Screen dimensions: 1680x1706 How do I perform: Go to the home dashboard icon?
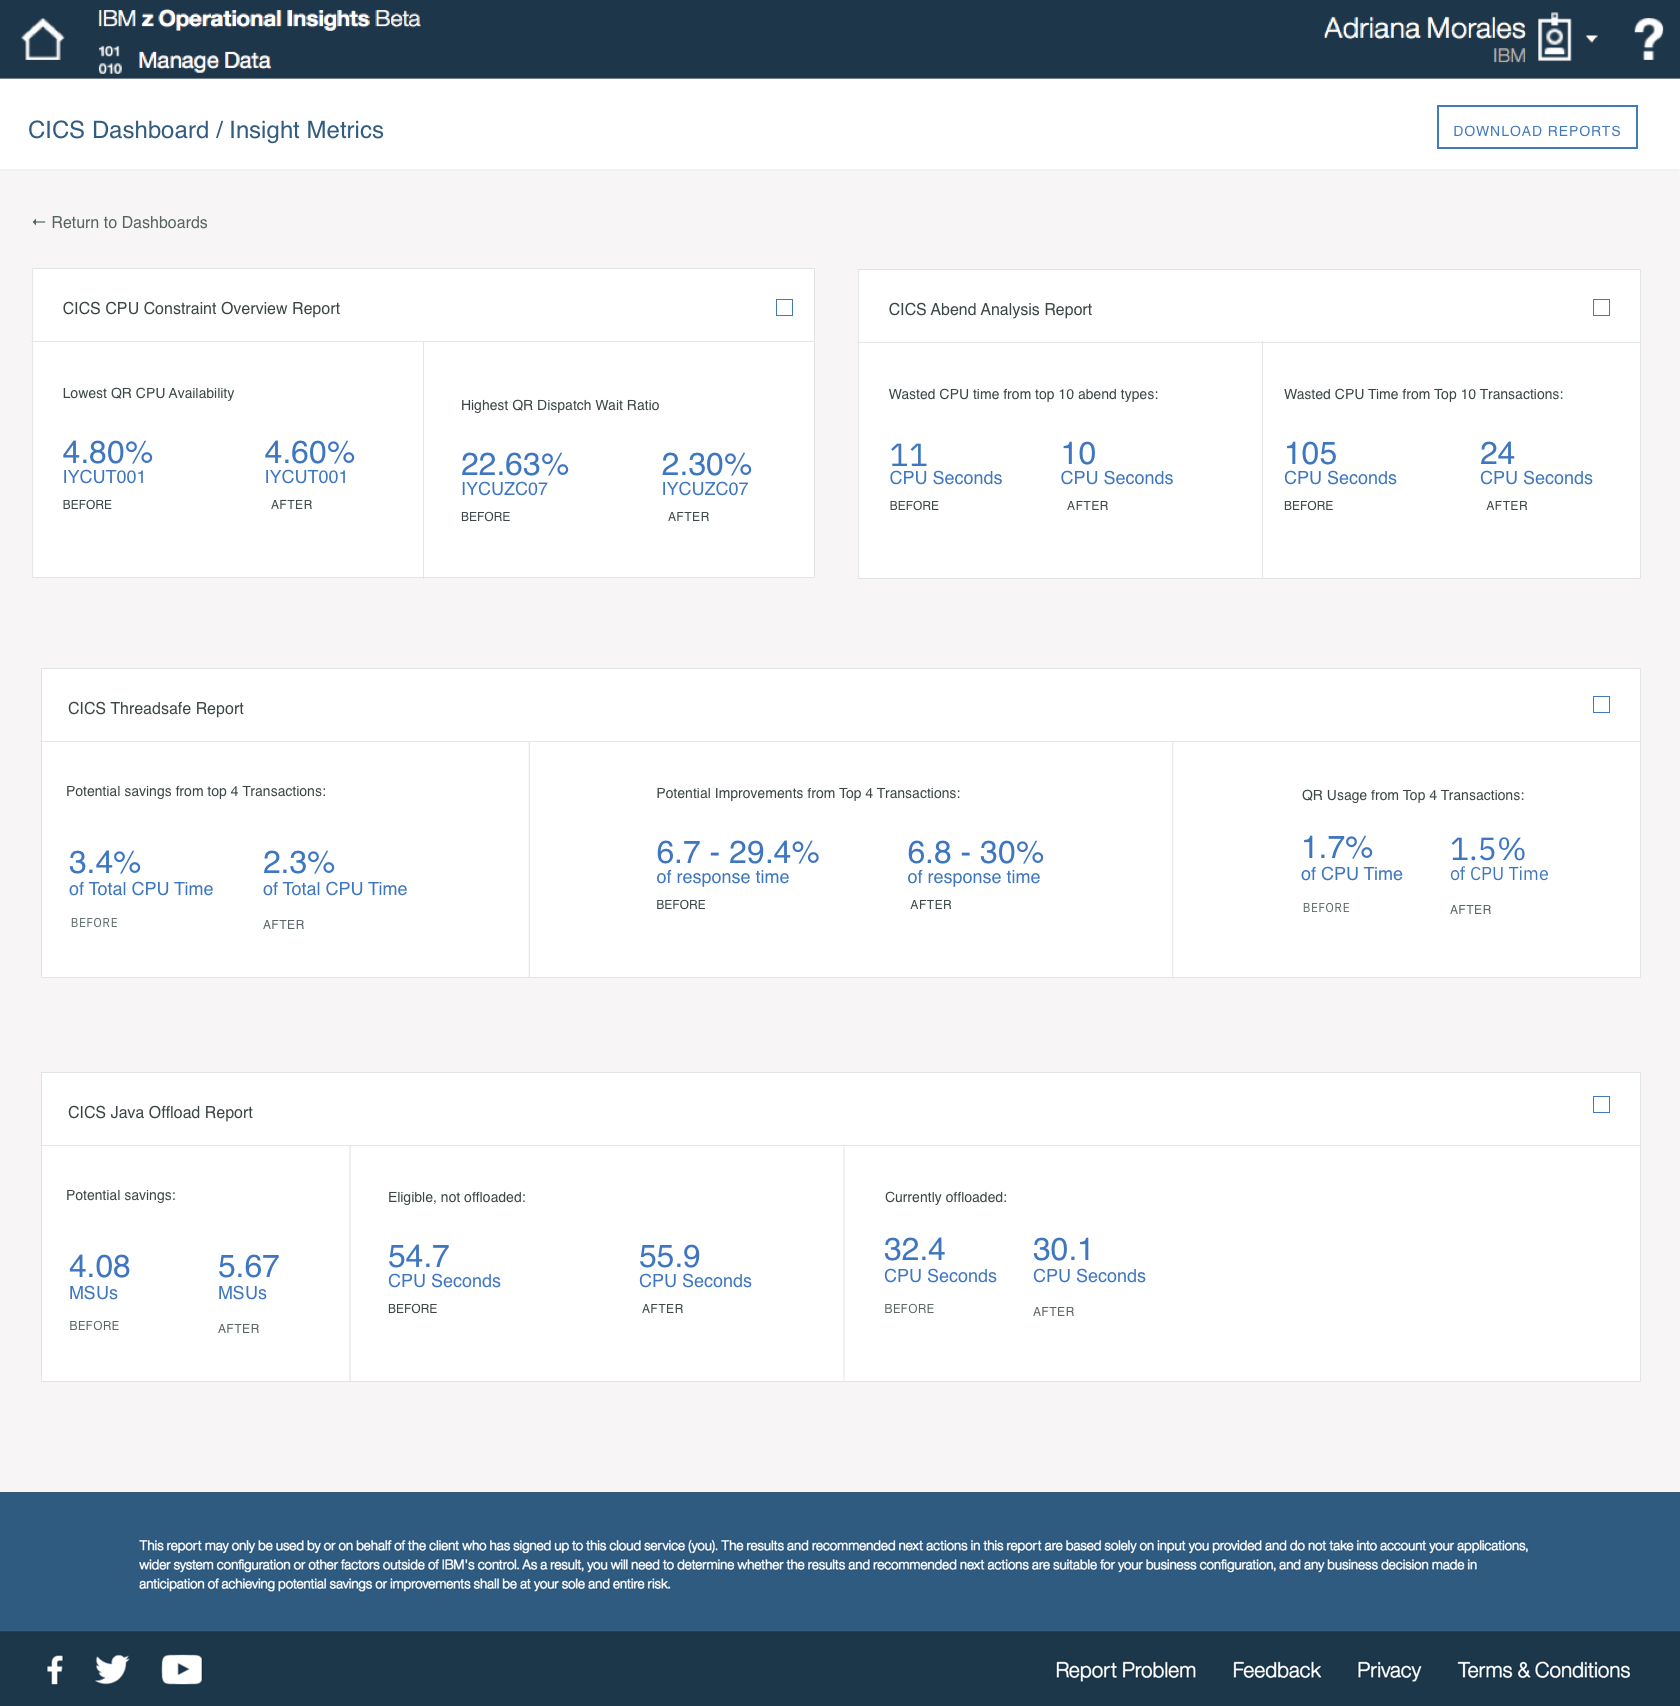point(43,40)
